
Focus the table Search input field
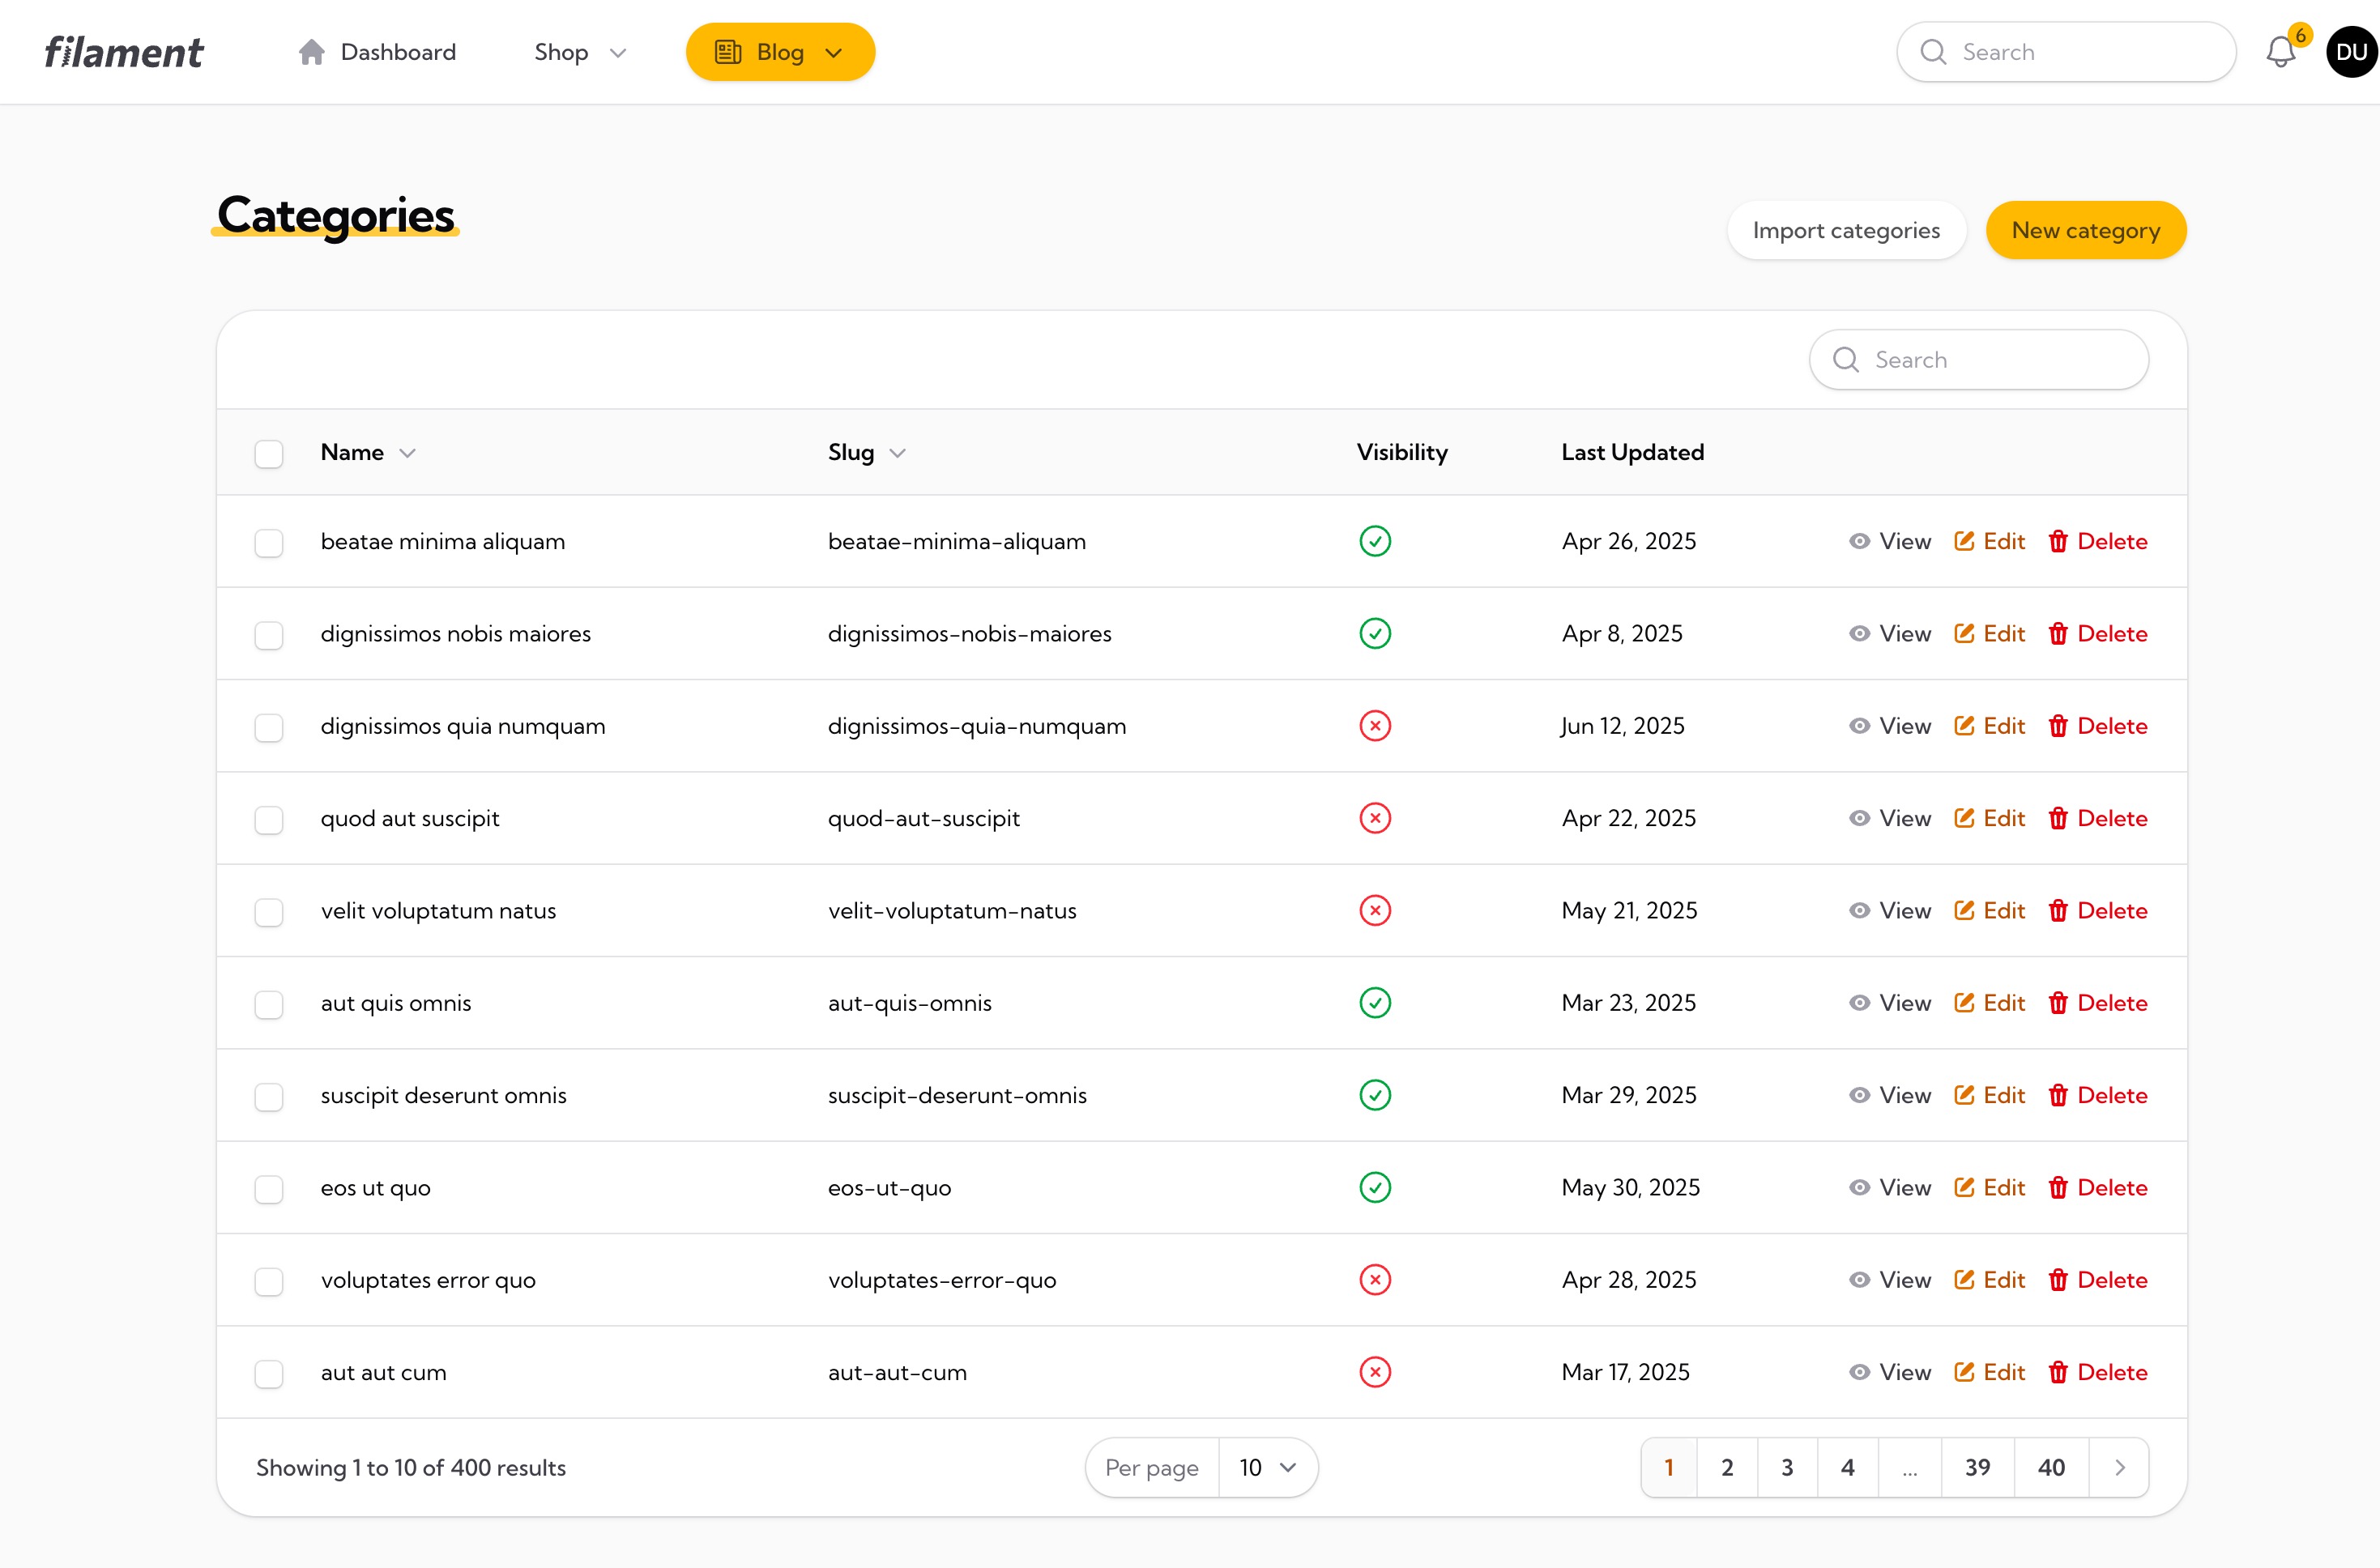pos(1979,360)
